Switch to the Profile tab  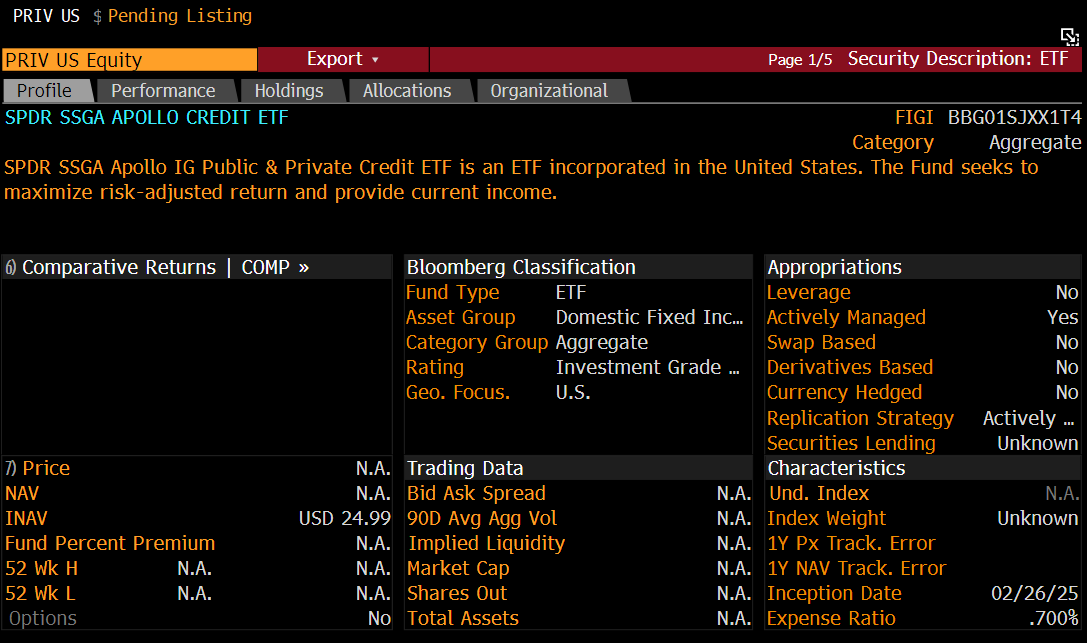click(46, 91)
